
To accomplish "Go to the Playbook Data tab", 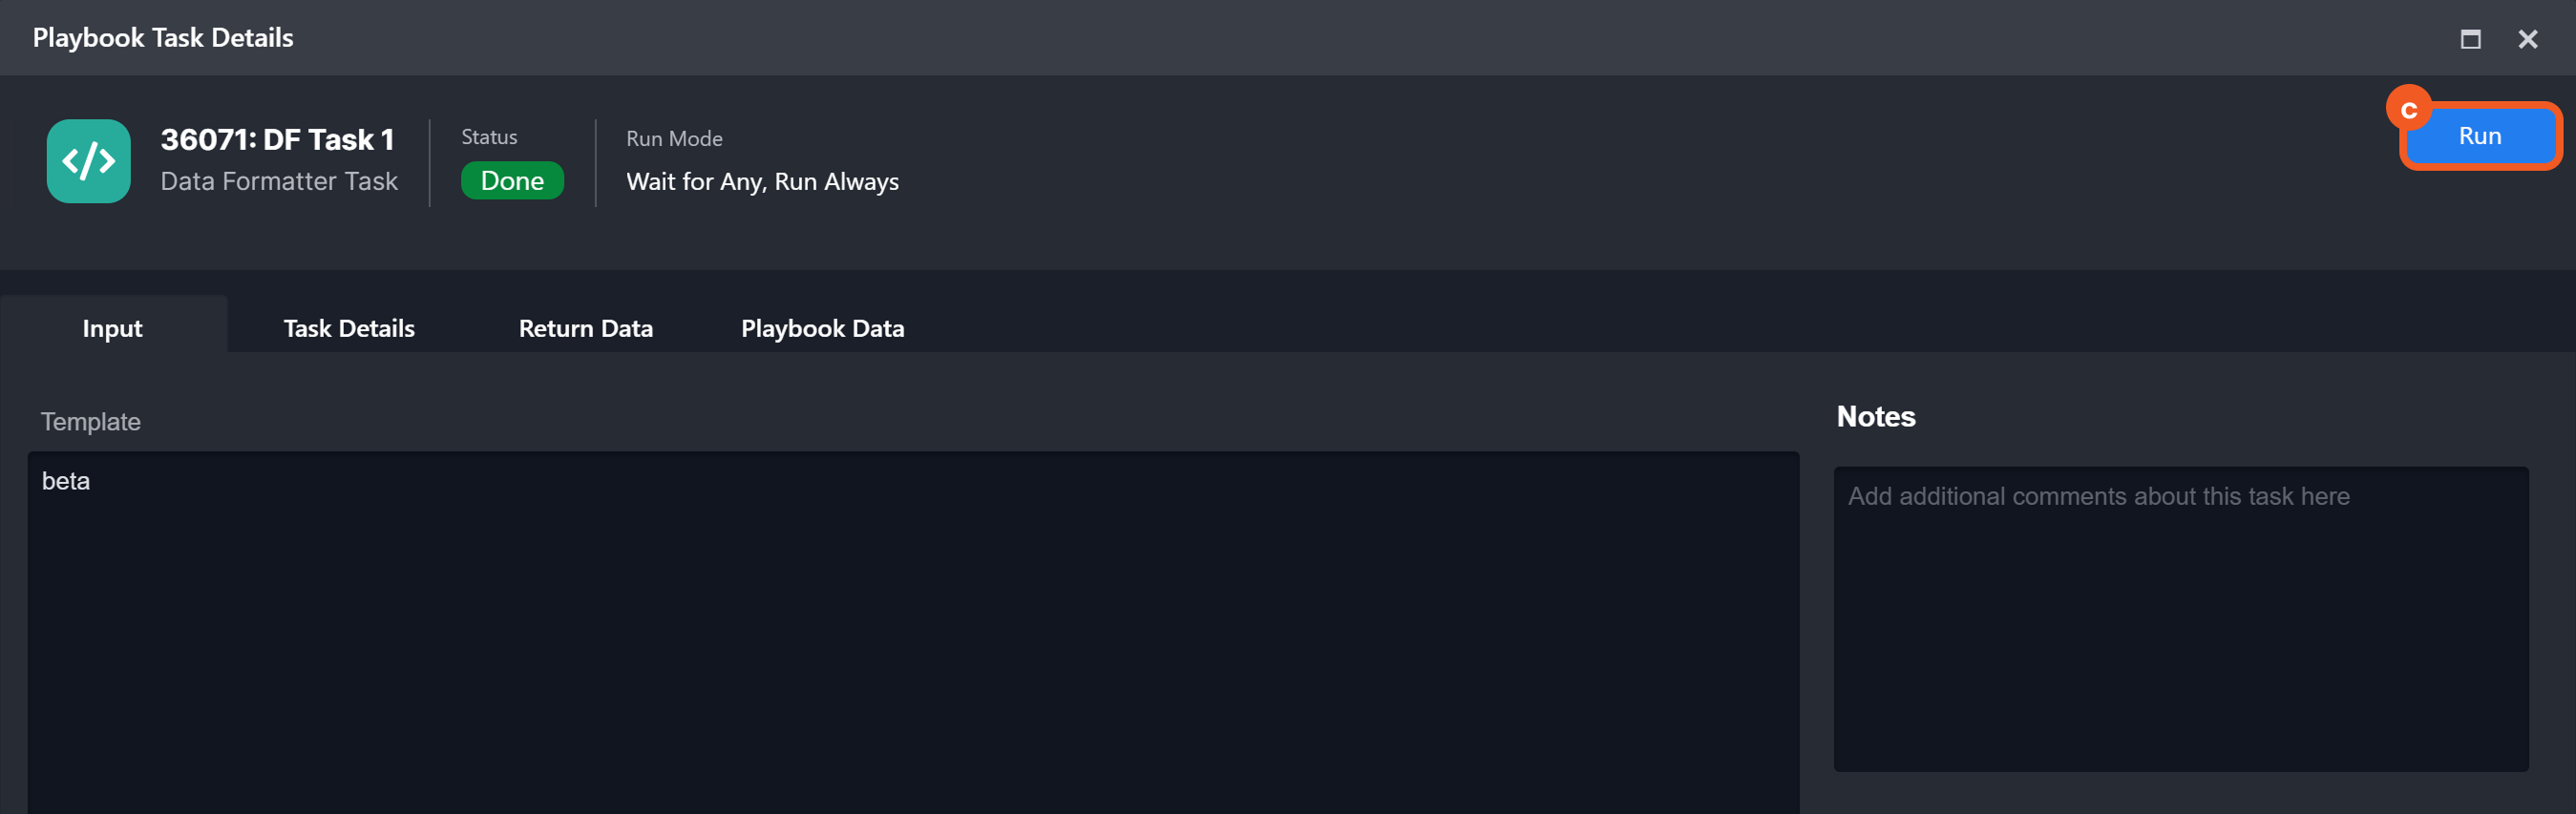I will [x=822, y=328].
